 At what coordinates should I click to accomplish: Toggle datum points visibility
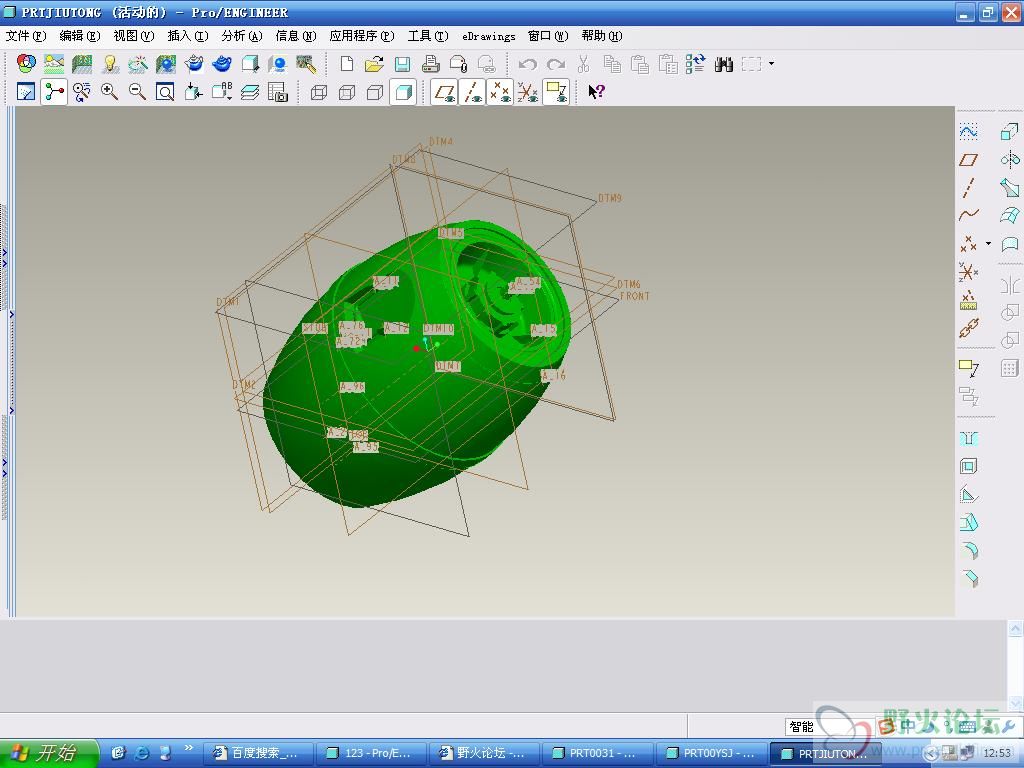coord(500,92)
